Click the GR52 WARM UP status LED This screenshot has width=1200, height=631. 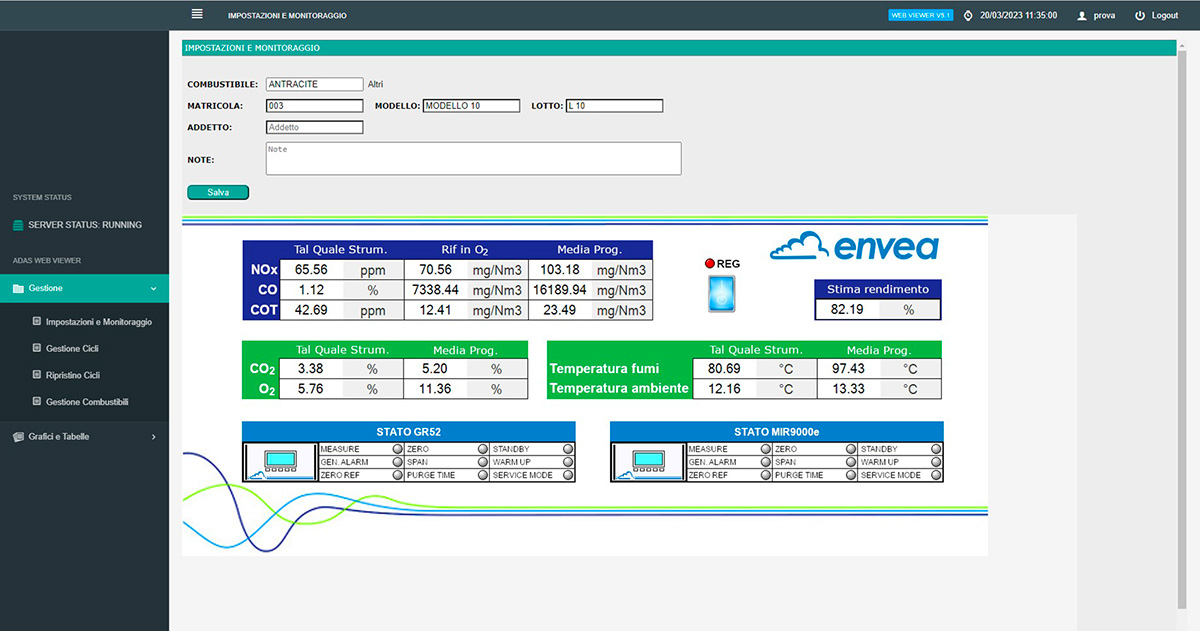pos(568,463)
